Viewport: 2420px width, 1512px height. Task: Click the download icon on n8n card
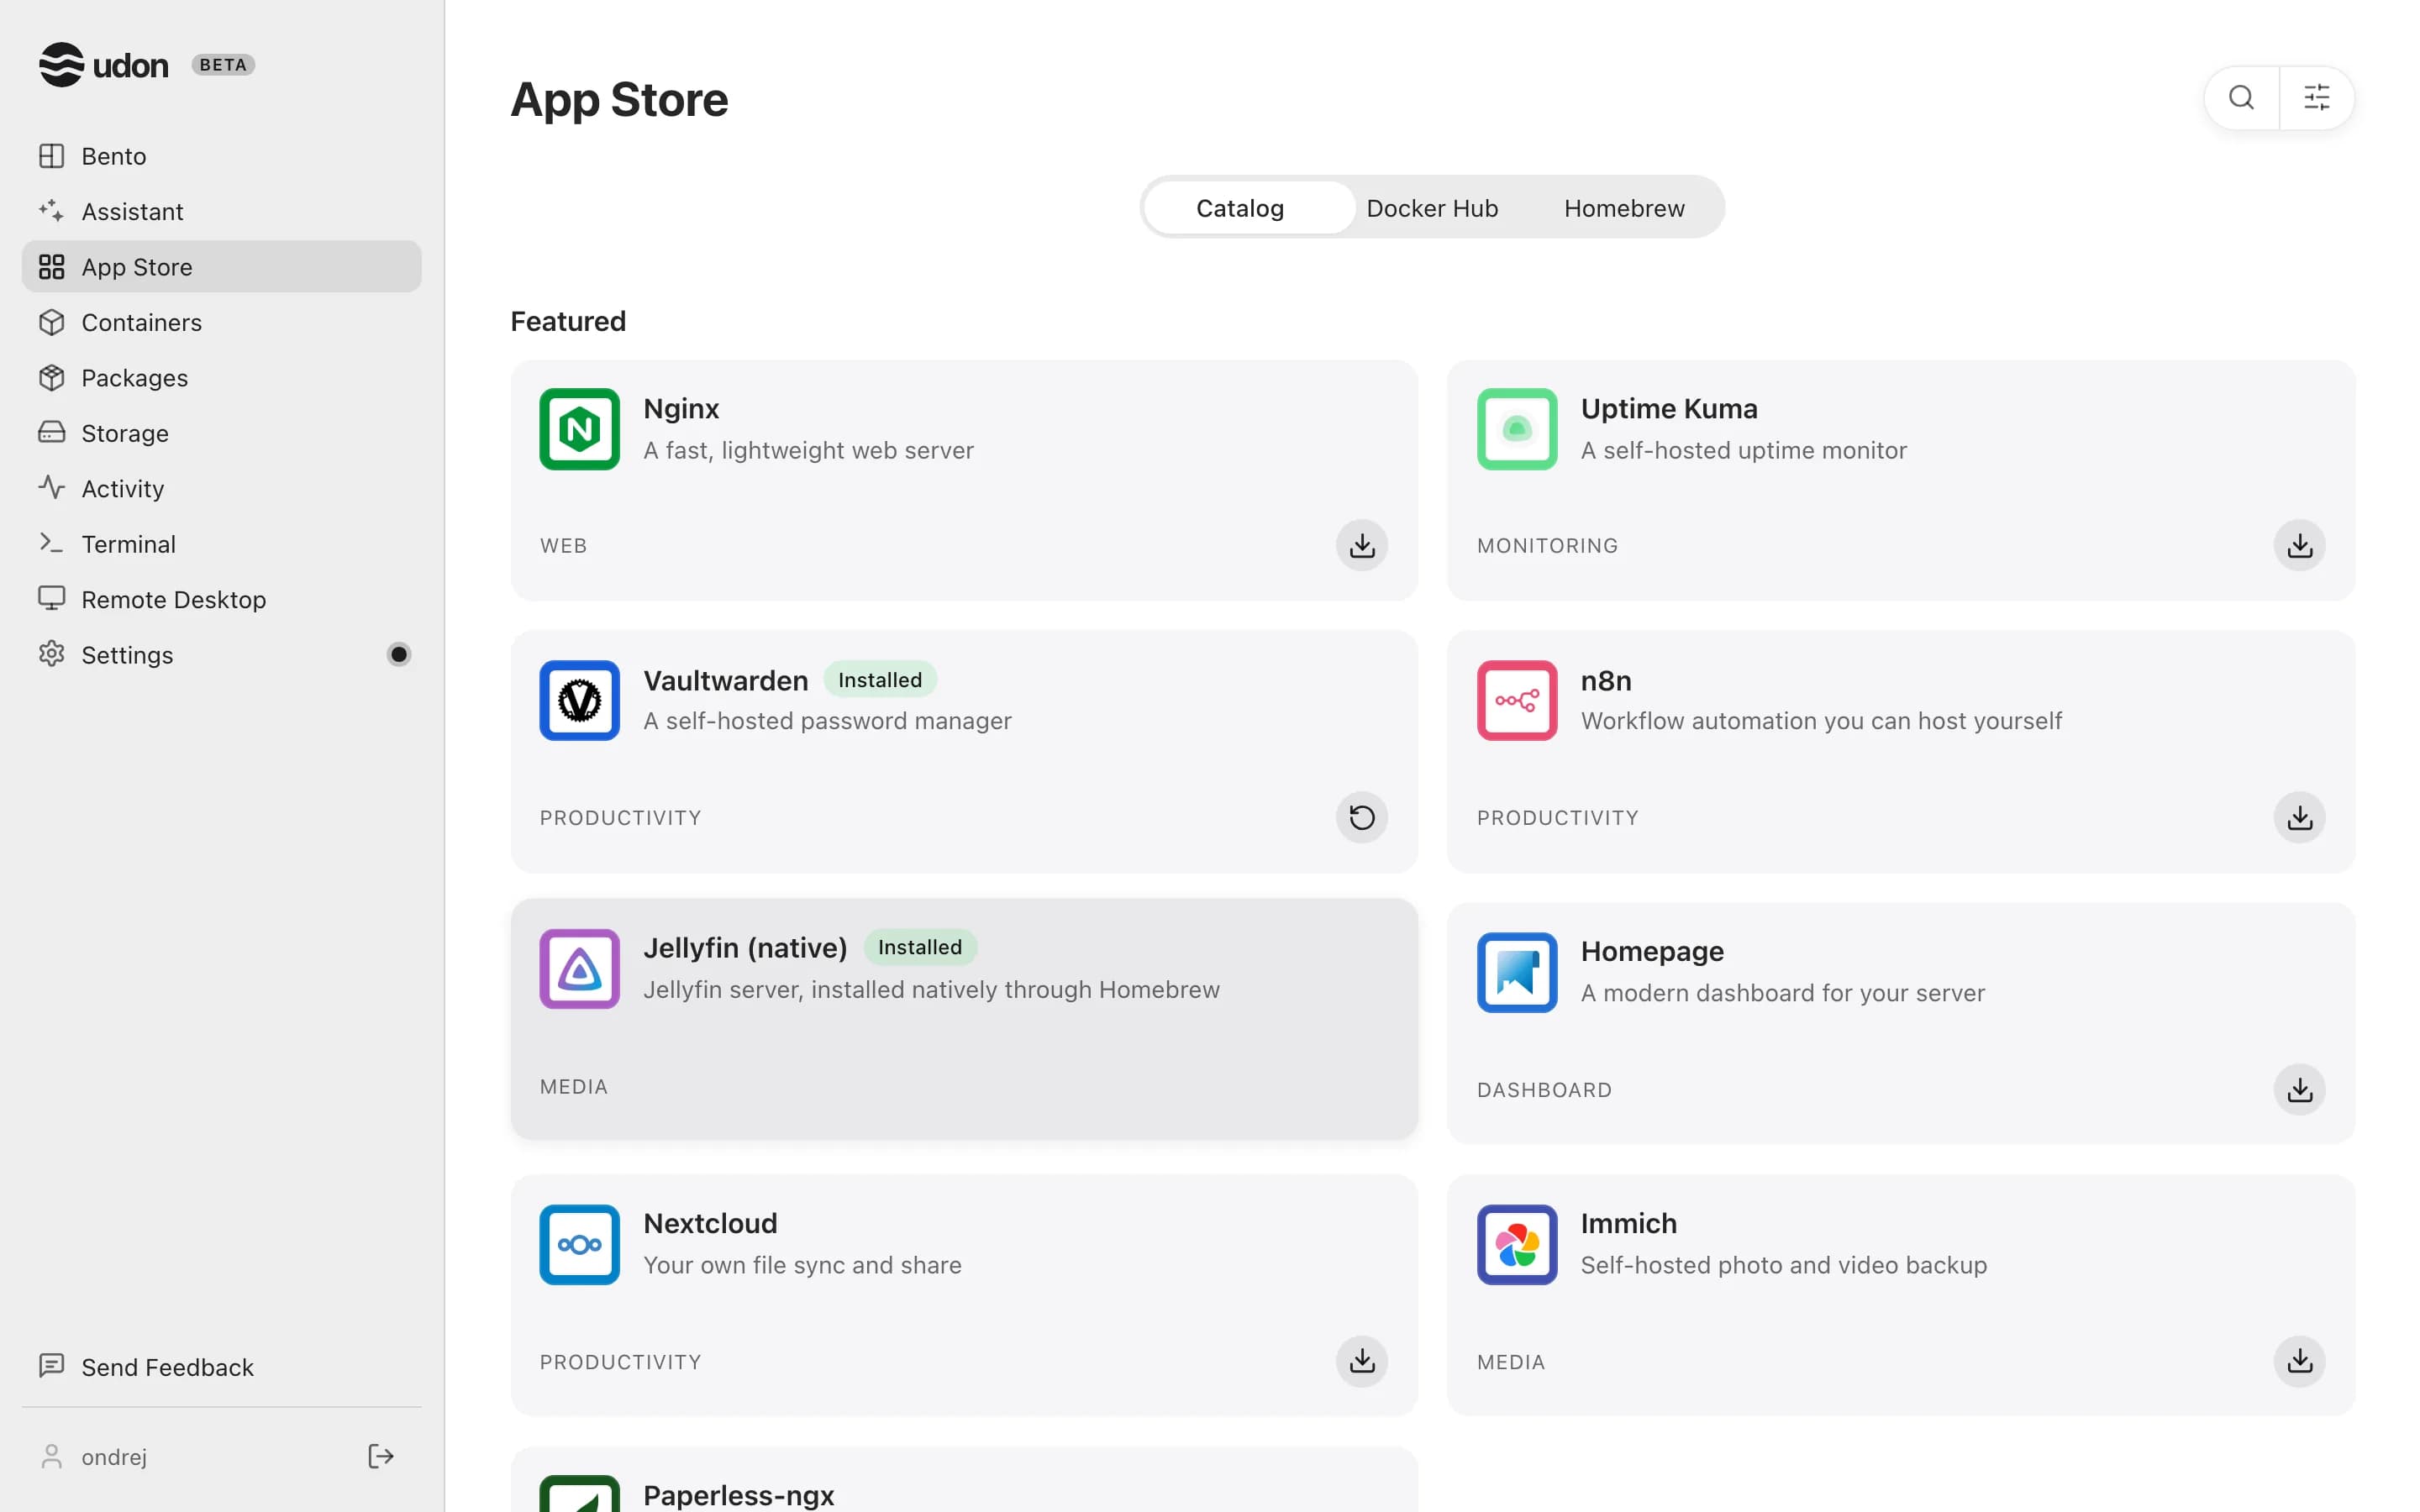click(2300, 817)
